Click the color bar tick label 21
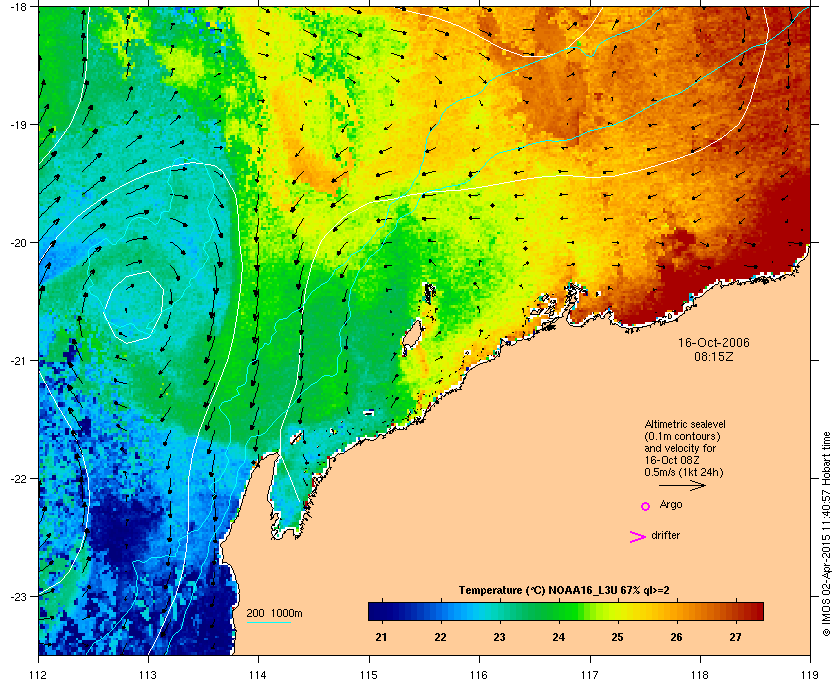840x680 pixels. (x=381, y=637)
